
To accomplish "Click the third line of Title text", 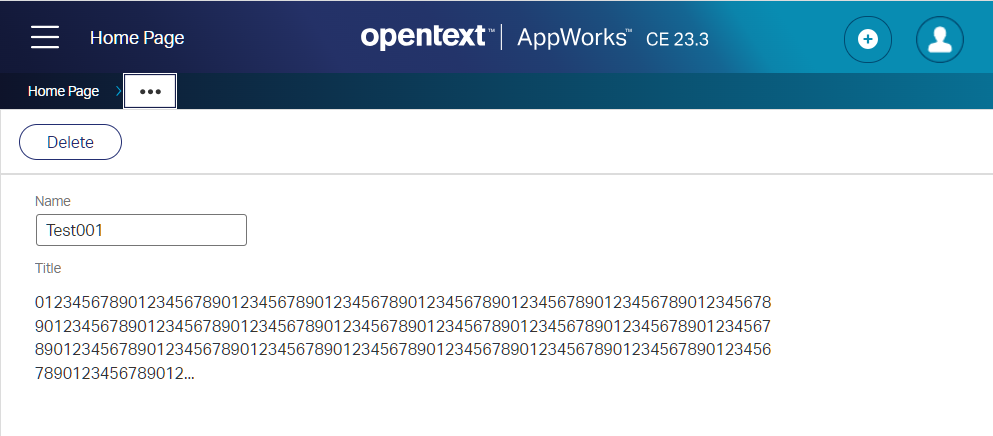I will [403, 350].
